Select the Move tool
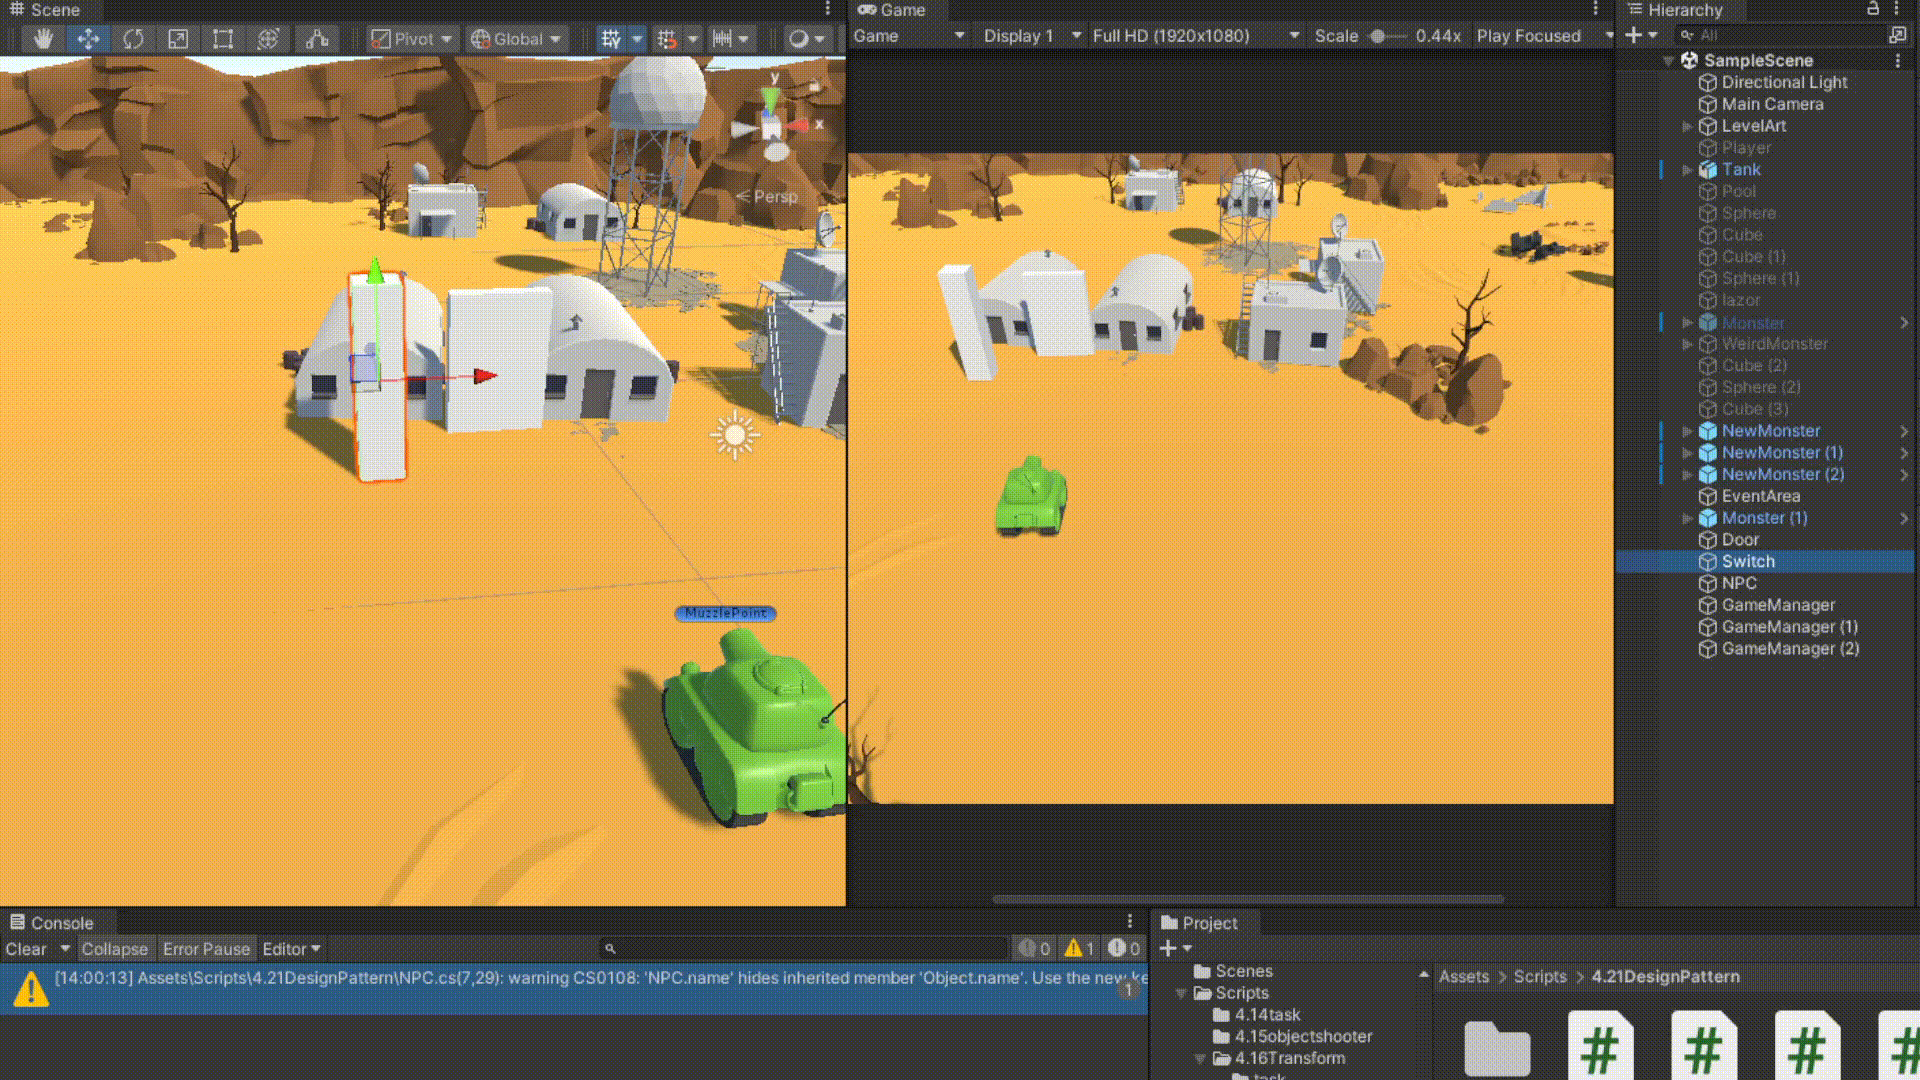Screen dimensions: 1920x1080 pos(88,39)
